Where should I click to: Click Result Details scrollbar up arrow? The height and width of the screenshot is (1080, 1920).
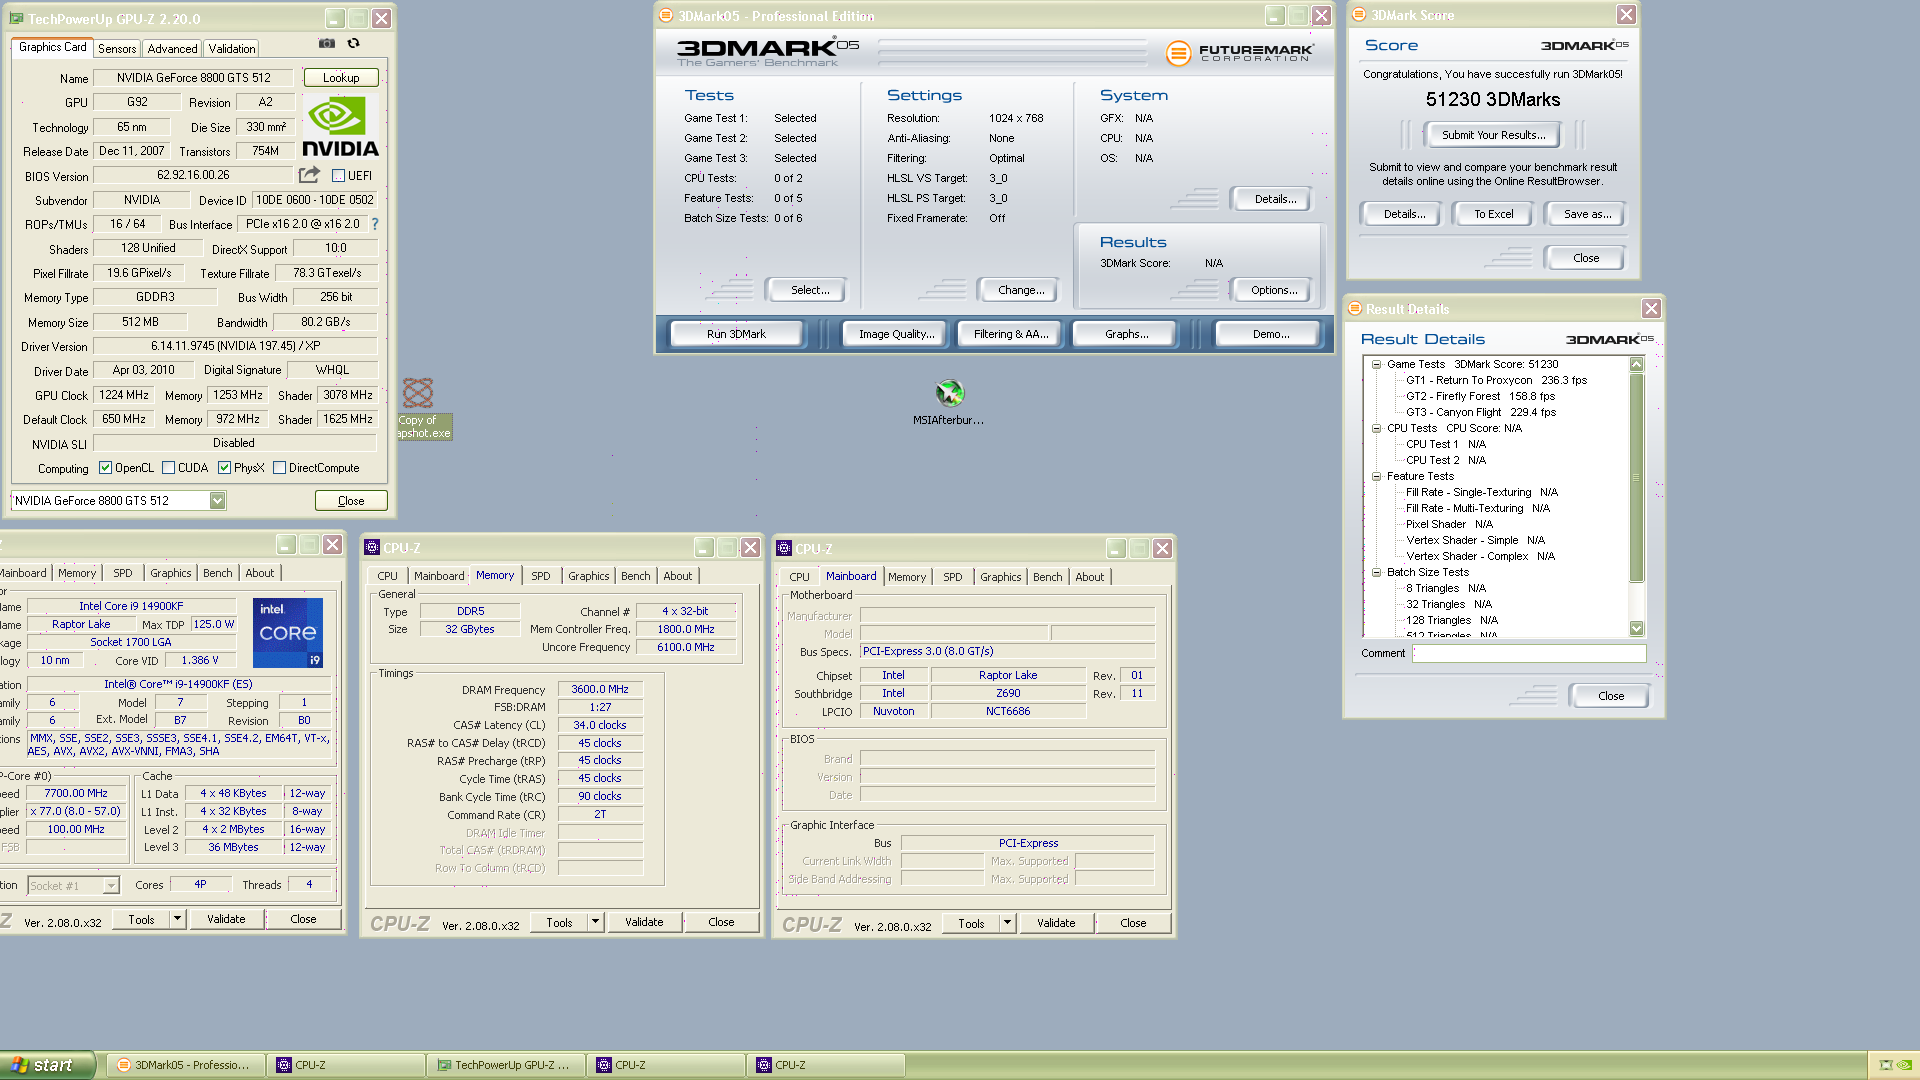click(x=1636, y=364)
